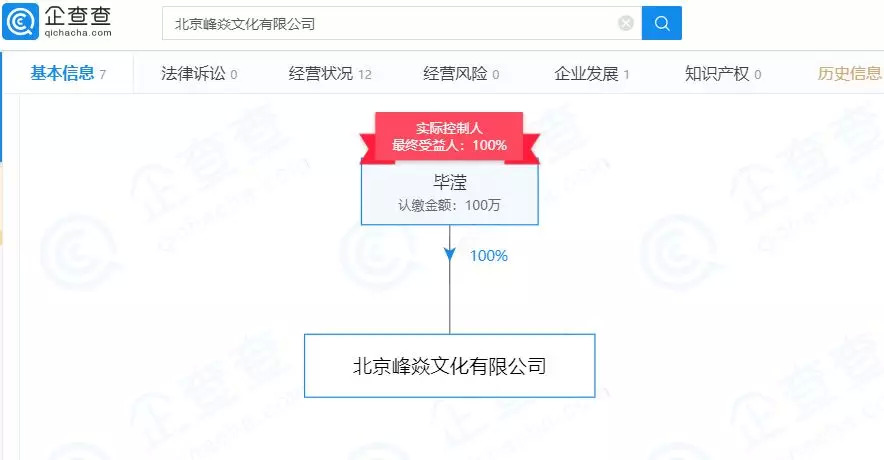Open the 法律诉讼 tab
The image size is (884, 460).
(x=193, y=73)
